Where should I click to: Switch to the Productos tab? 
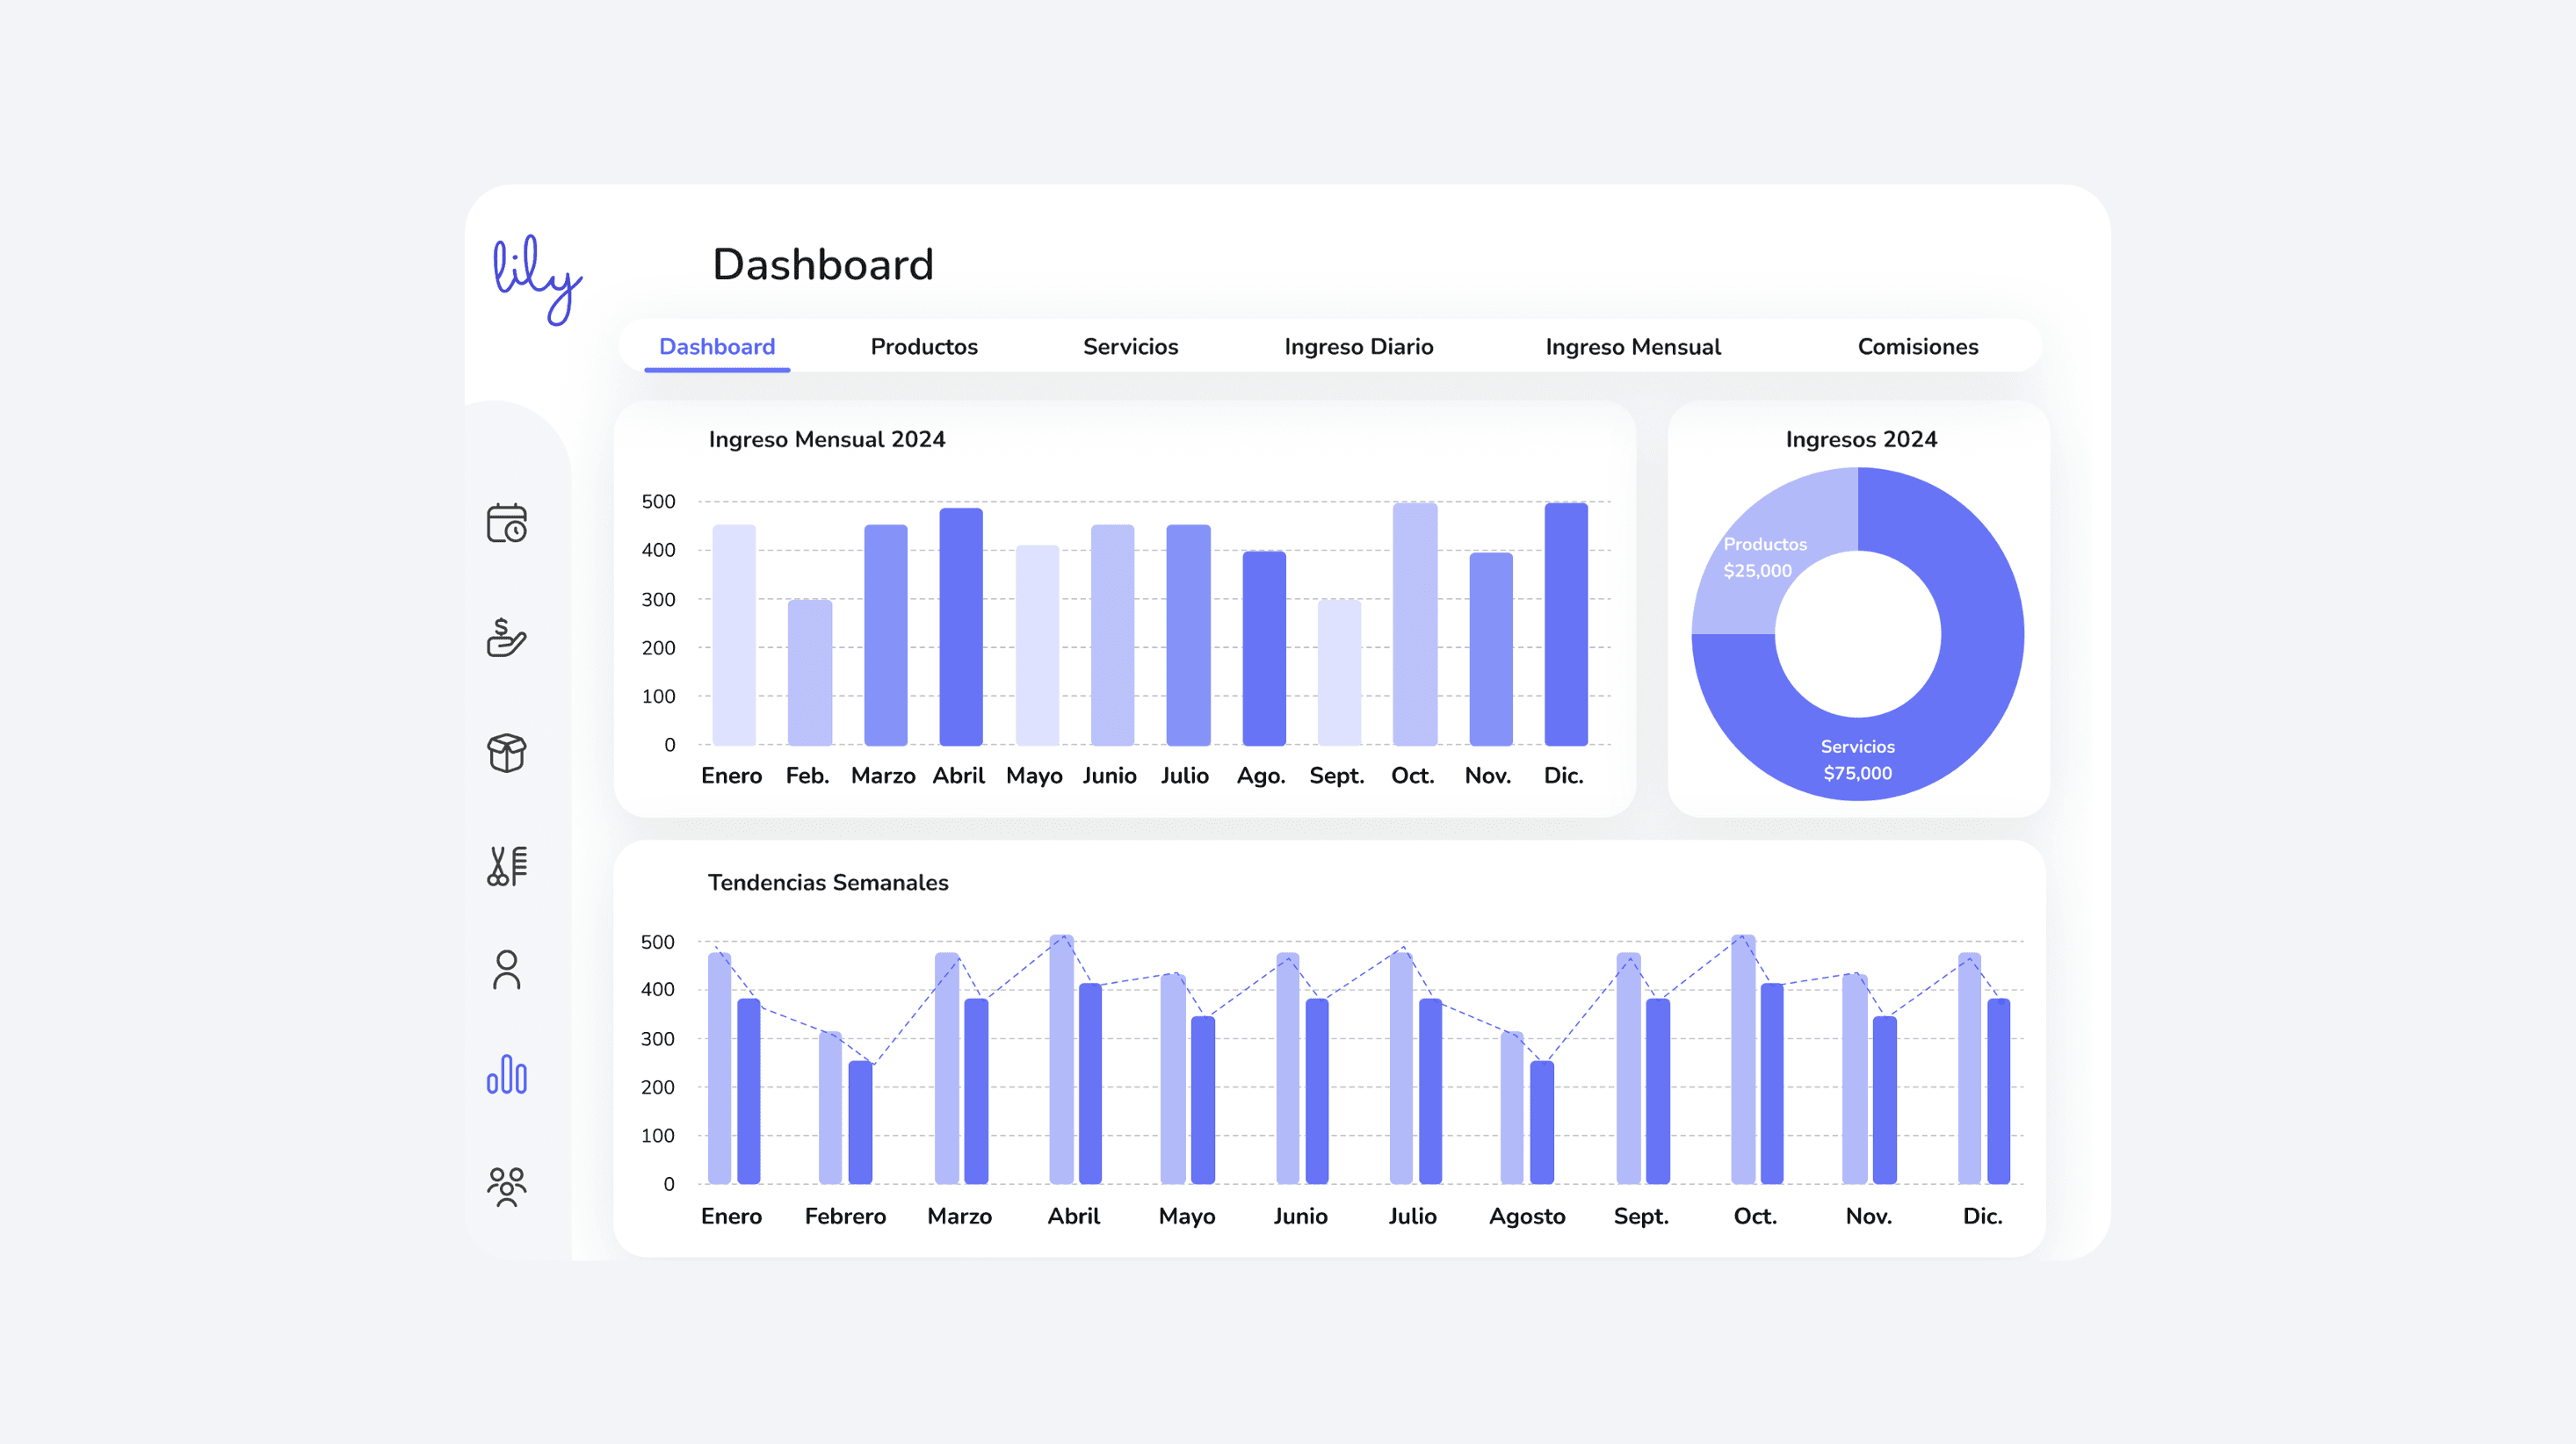coord(923,347)
